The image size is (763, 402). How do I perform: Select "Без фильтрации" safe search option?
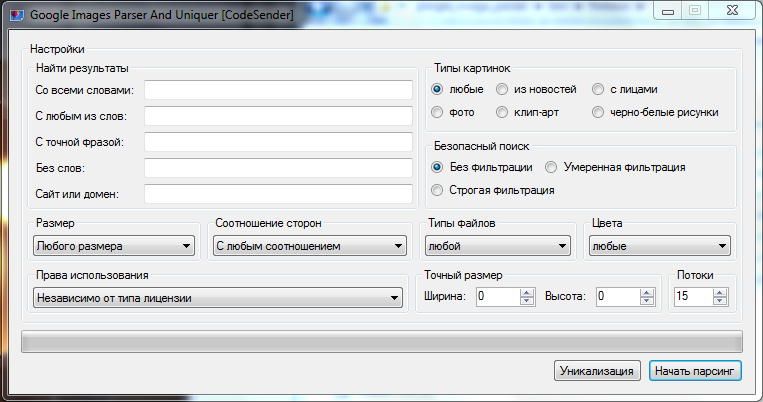437,167
